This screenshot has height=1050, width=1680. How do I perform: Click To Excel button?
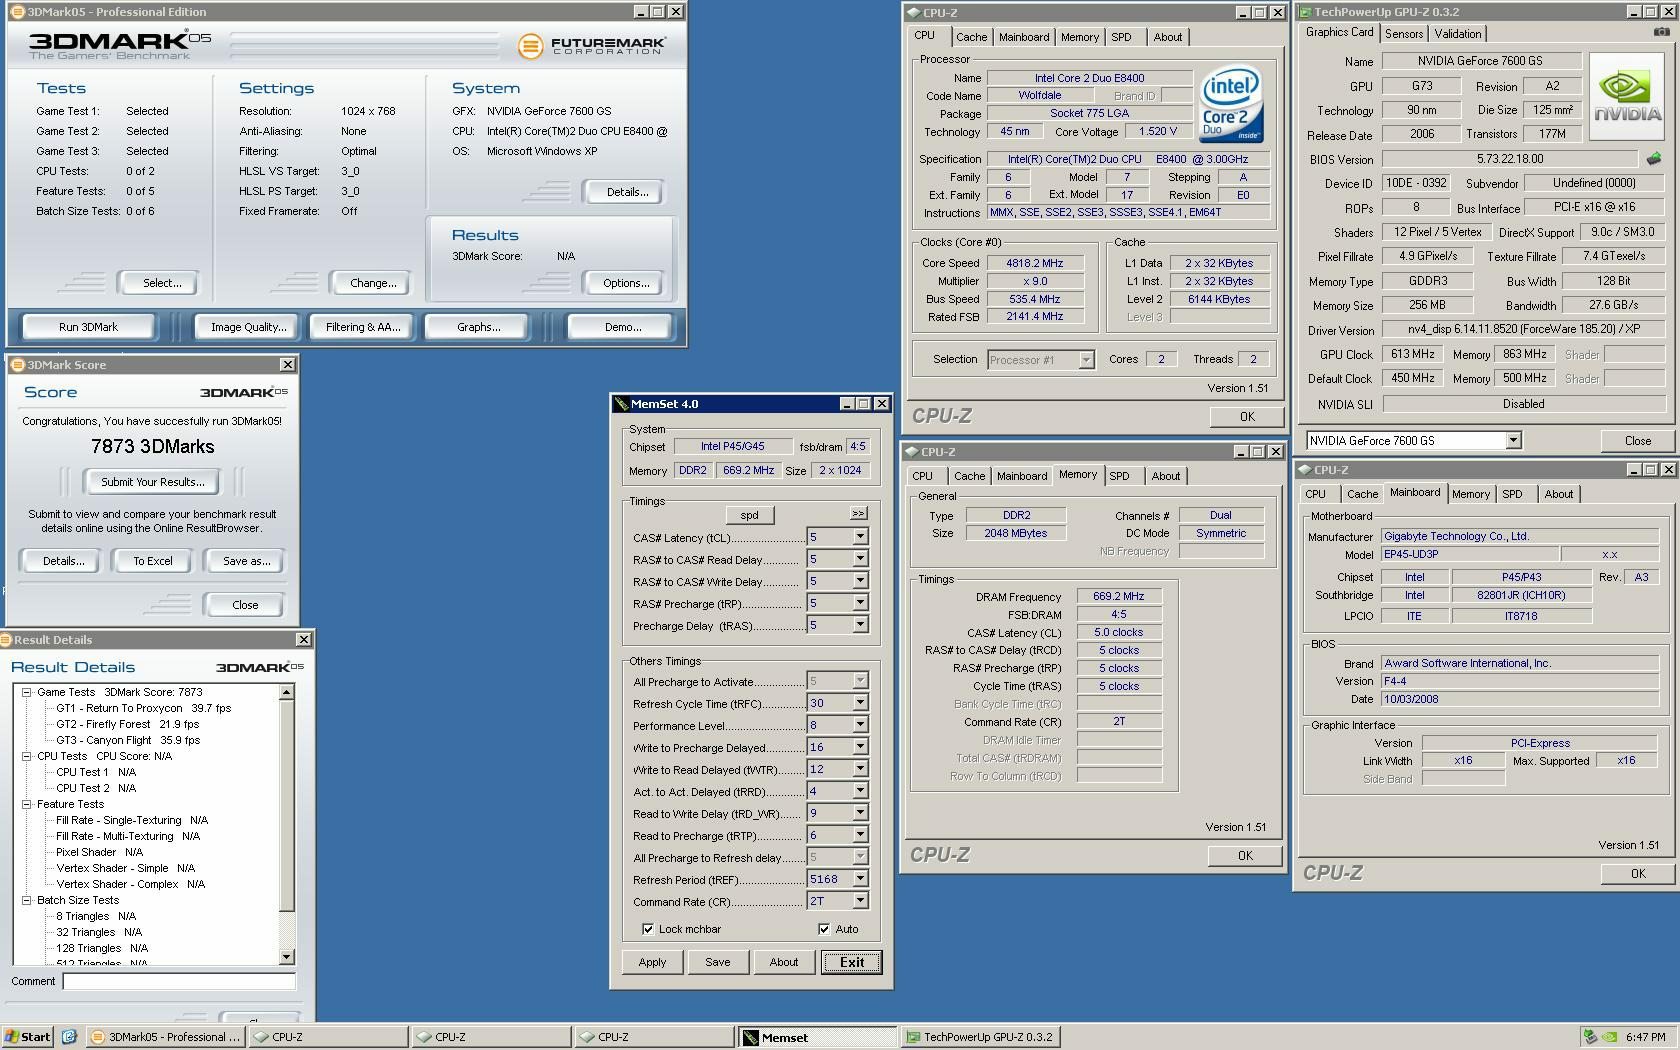coord(153,561)
